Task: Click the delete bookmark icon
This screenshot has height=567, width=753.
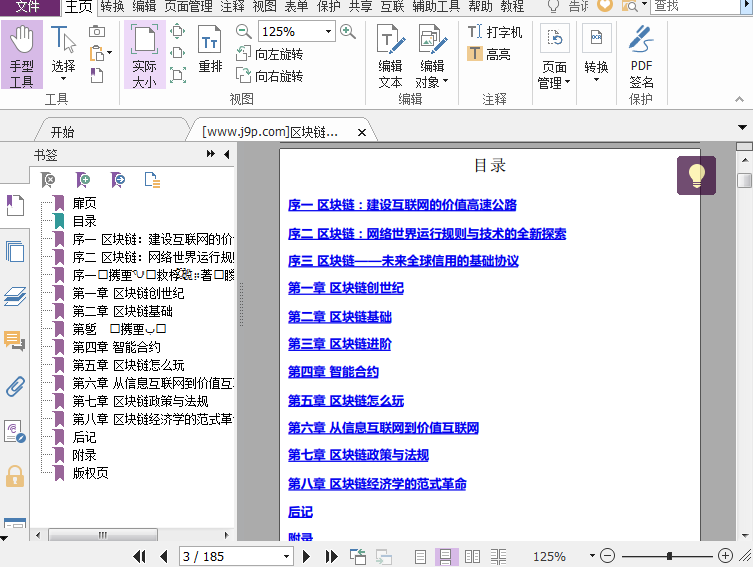Action: pyautogui.click(x=49, y=180)
